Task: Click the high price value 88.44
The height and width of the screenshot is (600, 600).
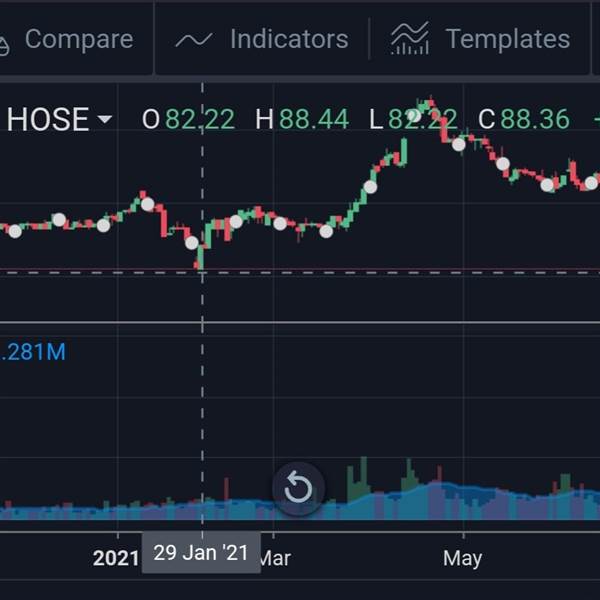Action: (314, 119)
